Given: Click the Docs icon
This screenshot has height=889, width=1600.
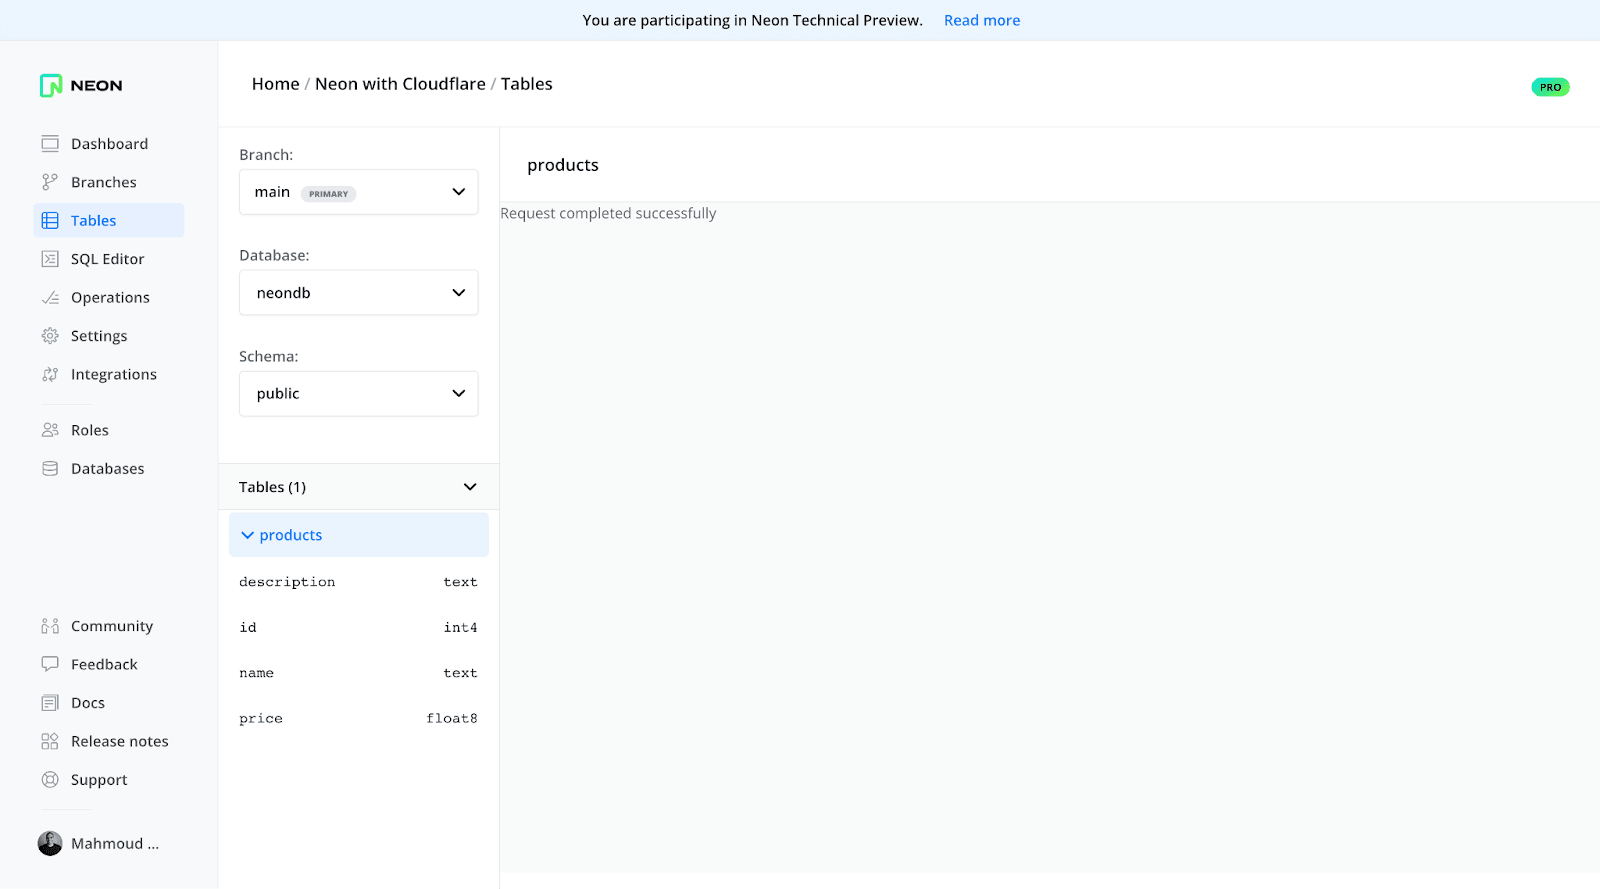Looking at the screenshot, I should pyautogui.click(x=50, y=704).
